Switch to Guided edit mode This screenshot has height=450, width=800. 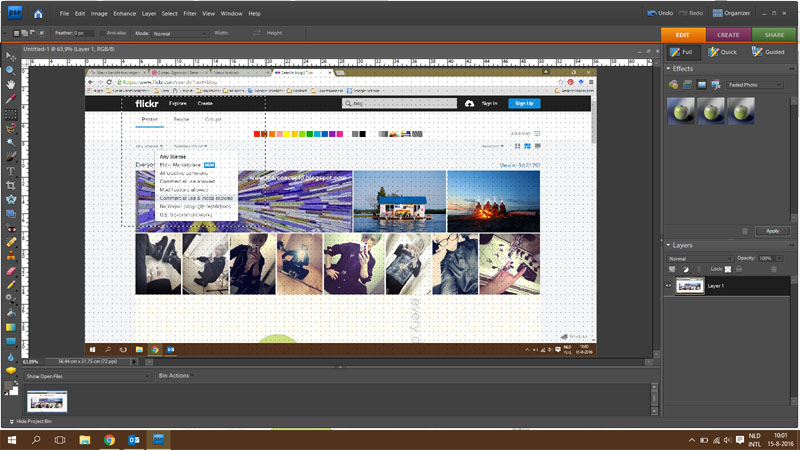coord(768,52)
